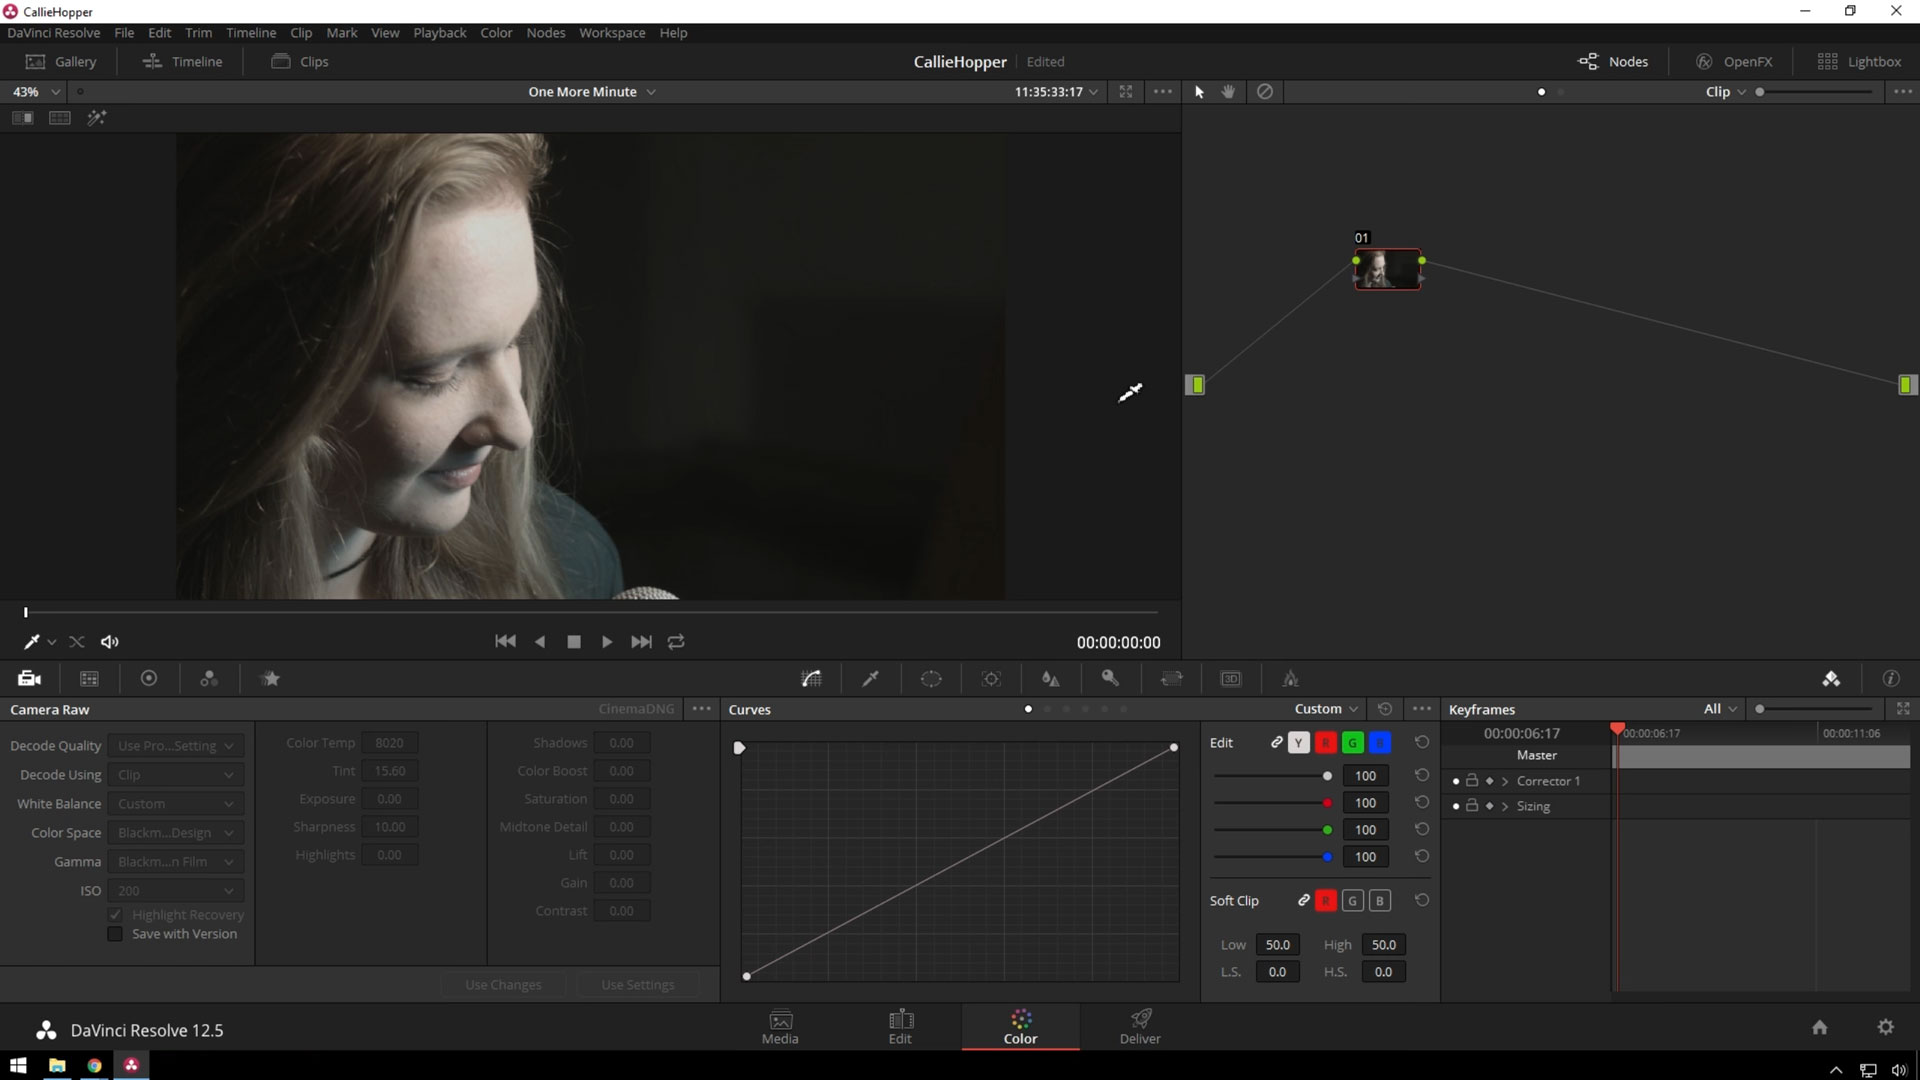
Task: Open the Playback menu
Action: [x=440, y=33]
